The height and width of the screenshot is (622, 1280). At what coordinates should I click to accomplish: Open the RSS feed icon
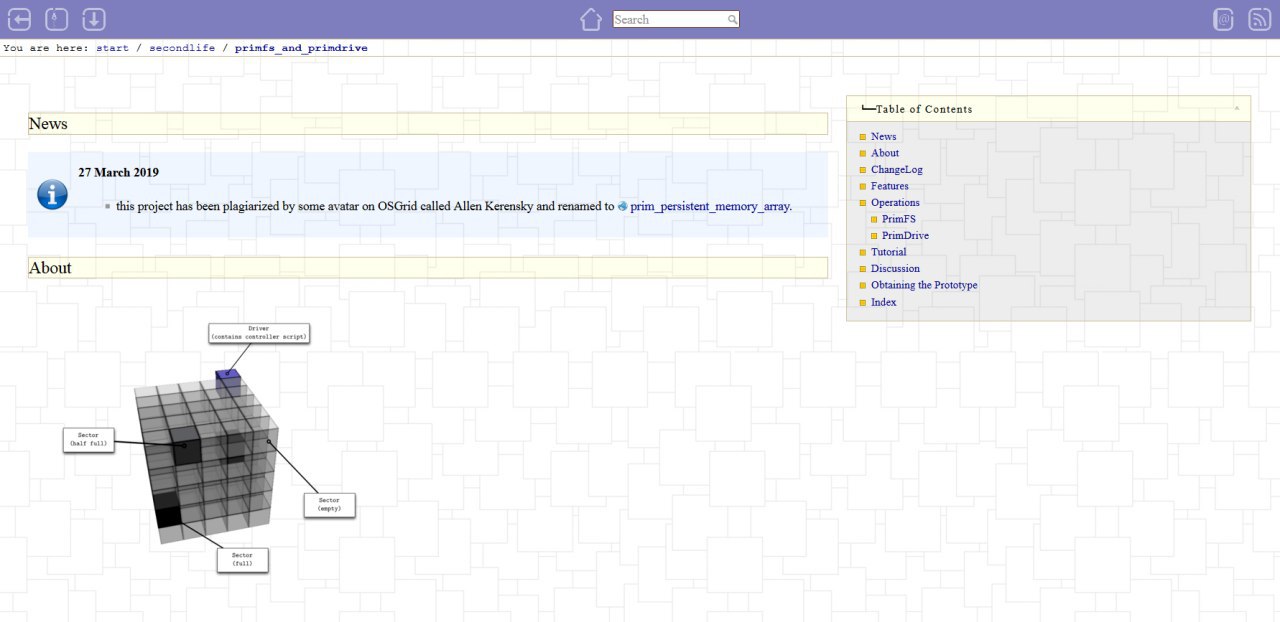[1260, 19]
